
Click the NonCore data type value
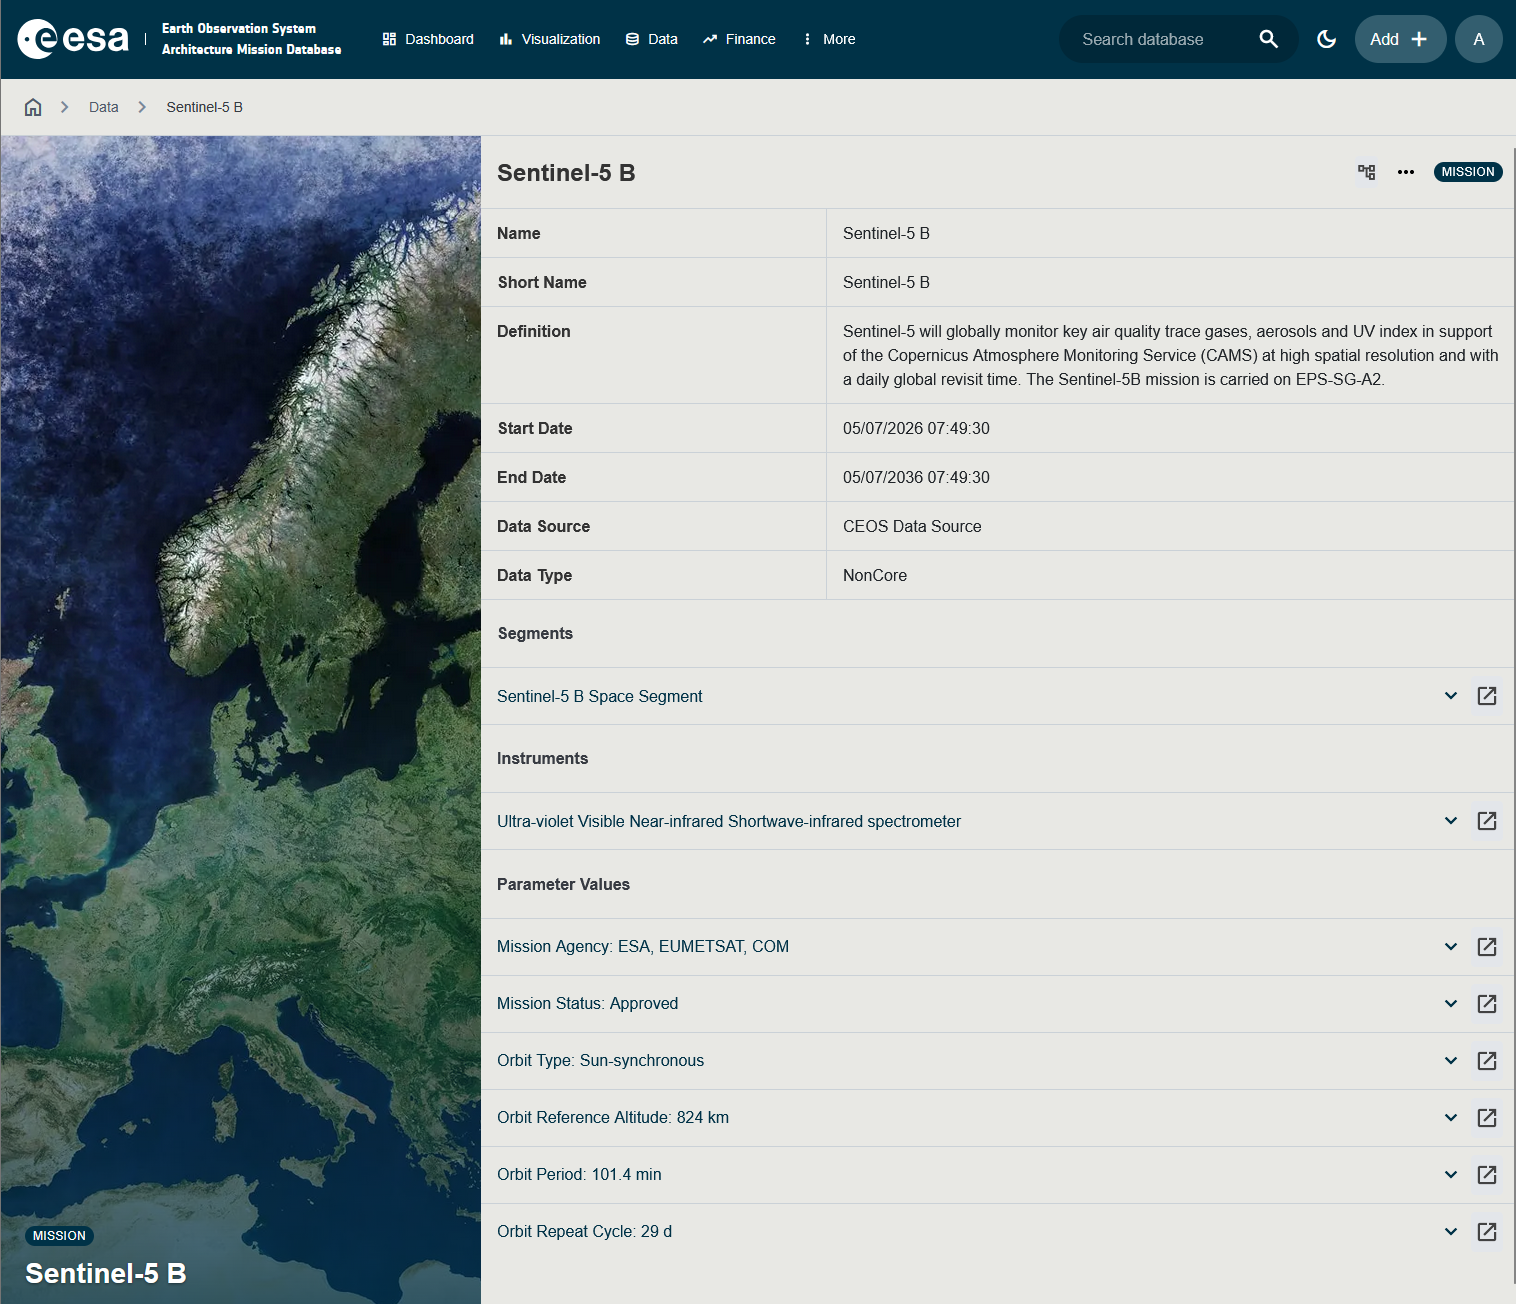click(x=875, y=575)
